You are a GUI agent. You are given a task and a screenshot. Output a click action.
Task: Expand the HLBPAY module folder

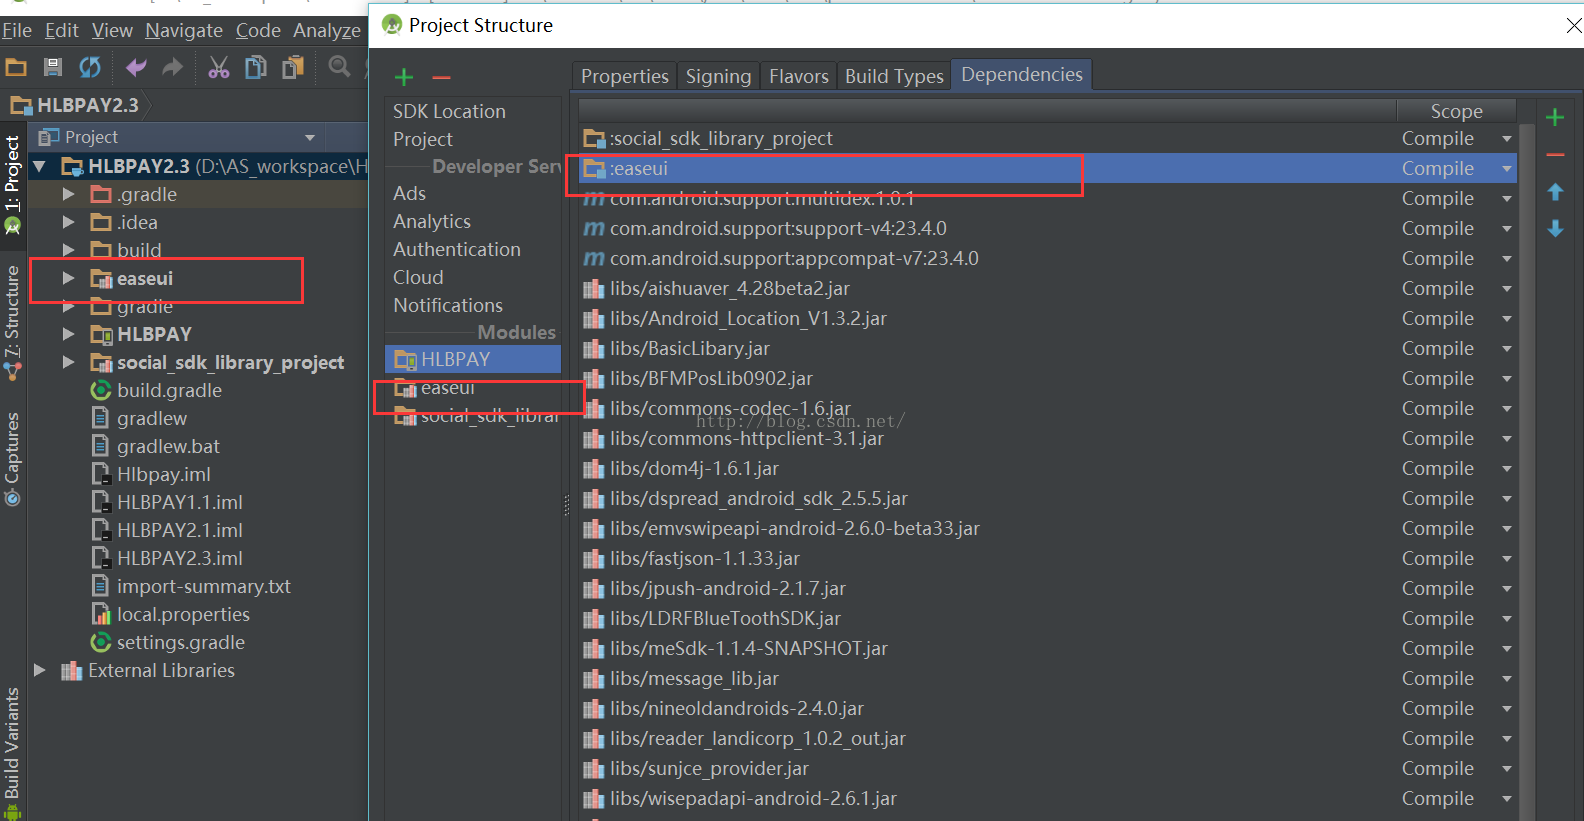coord(69,334)
